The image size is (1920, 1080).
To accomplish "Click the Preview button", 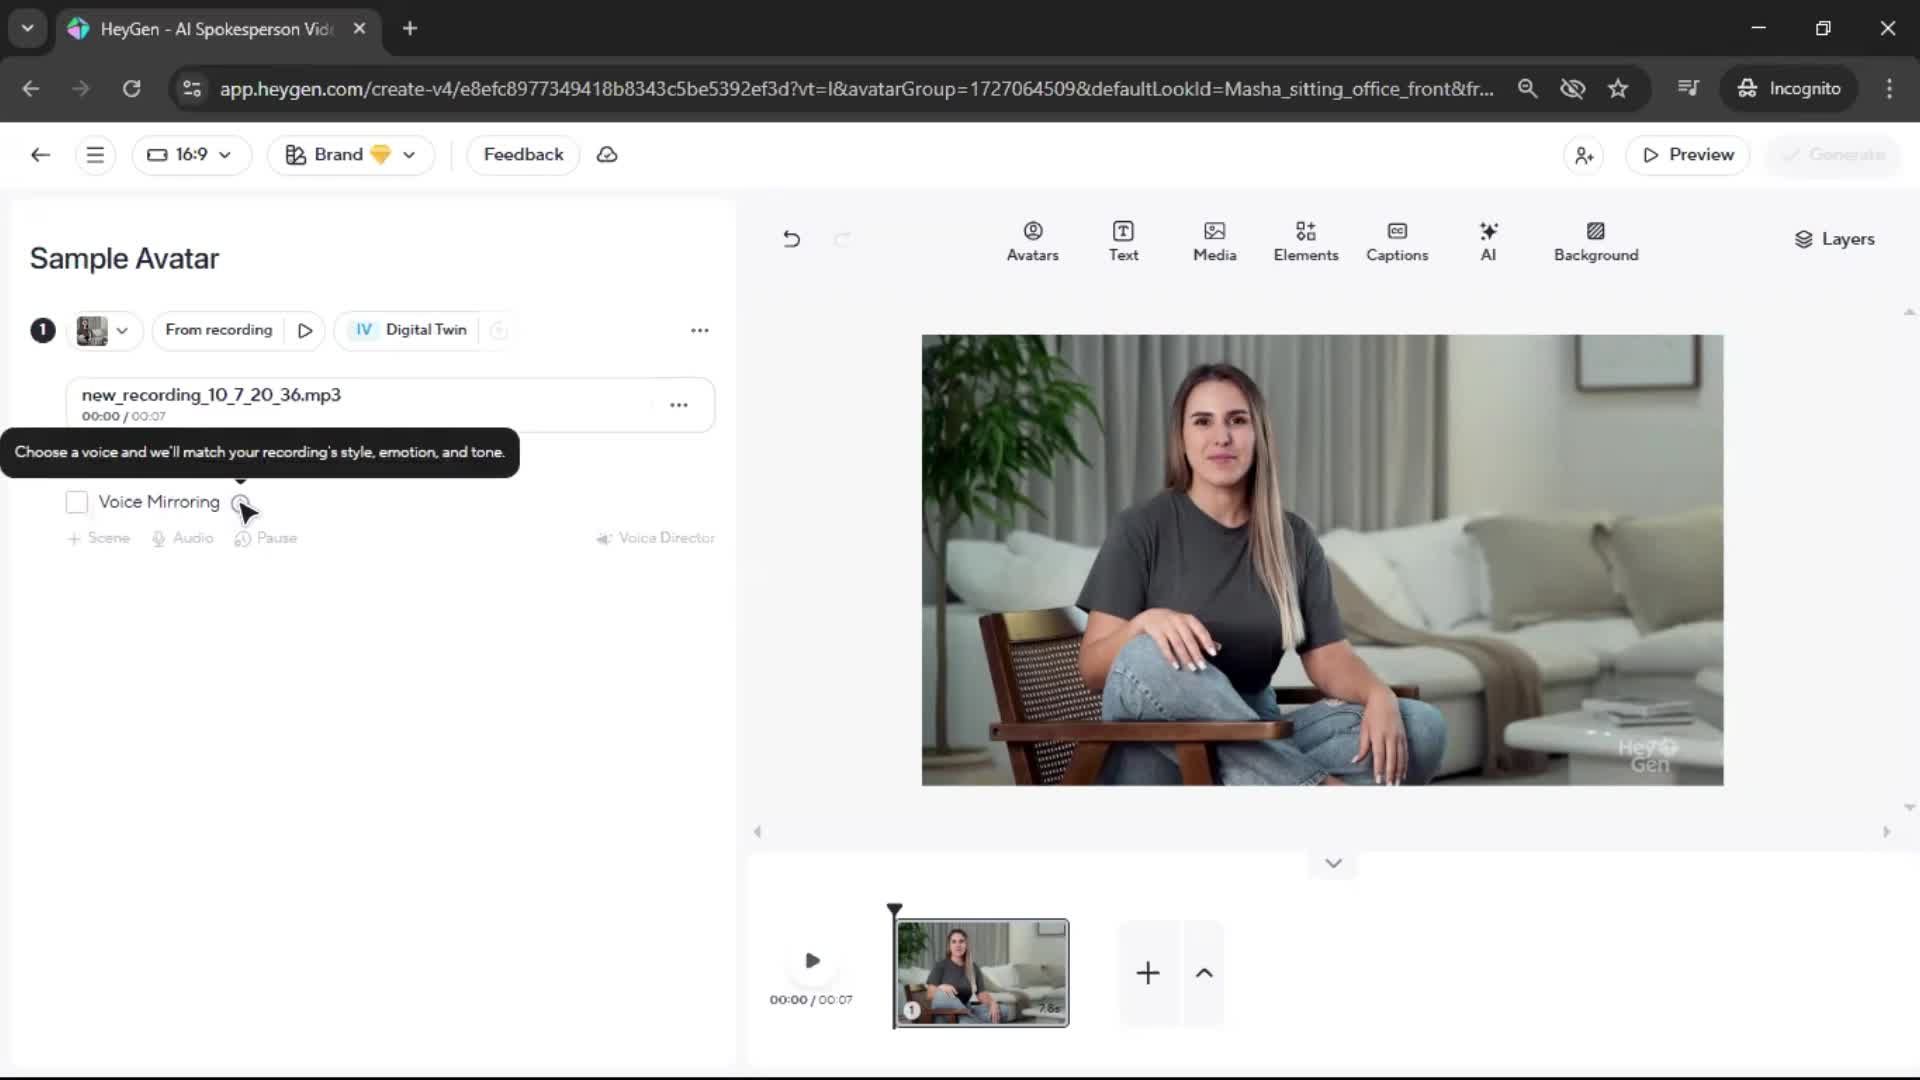I will click(x=1687, y=155).
